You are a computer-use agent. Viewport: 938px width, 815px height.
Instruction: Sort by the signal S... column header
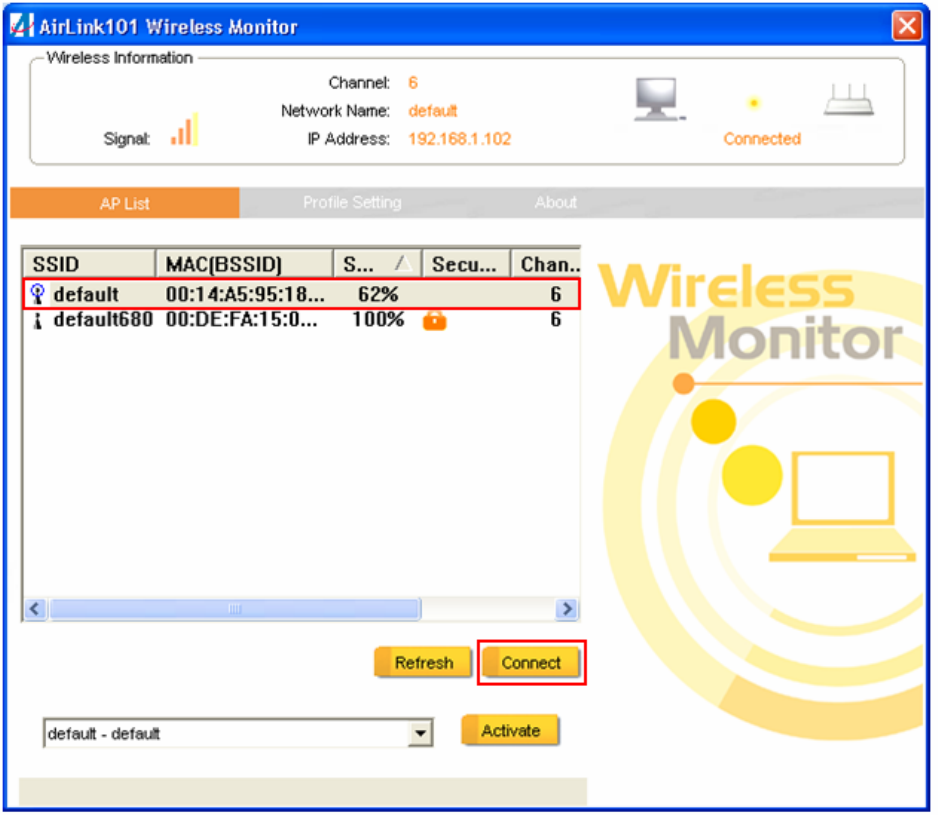(377, 264)
